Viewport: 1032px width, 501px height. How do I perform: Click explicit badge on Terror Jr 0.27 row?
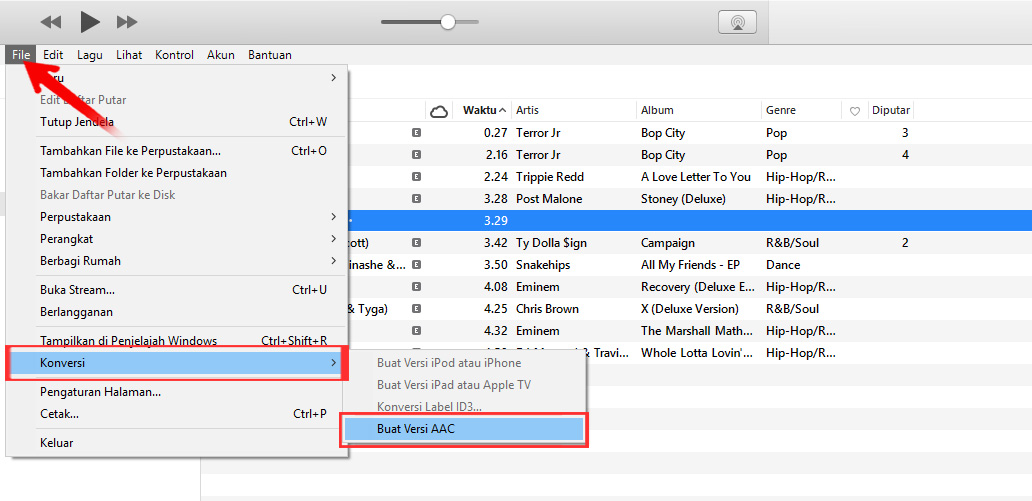click(x=416, y=133)
